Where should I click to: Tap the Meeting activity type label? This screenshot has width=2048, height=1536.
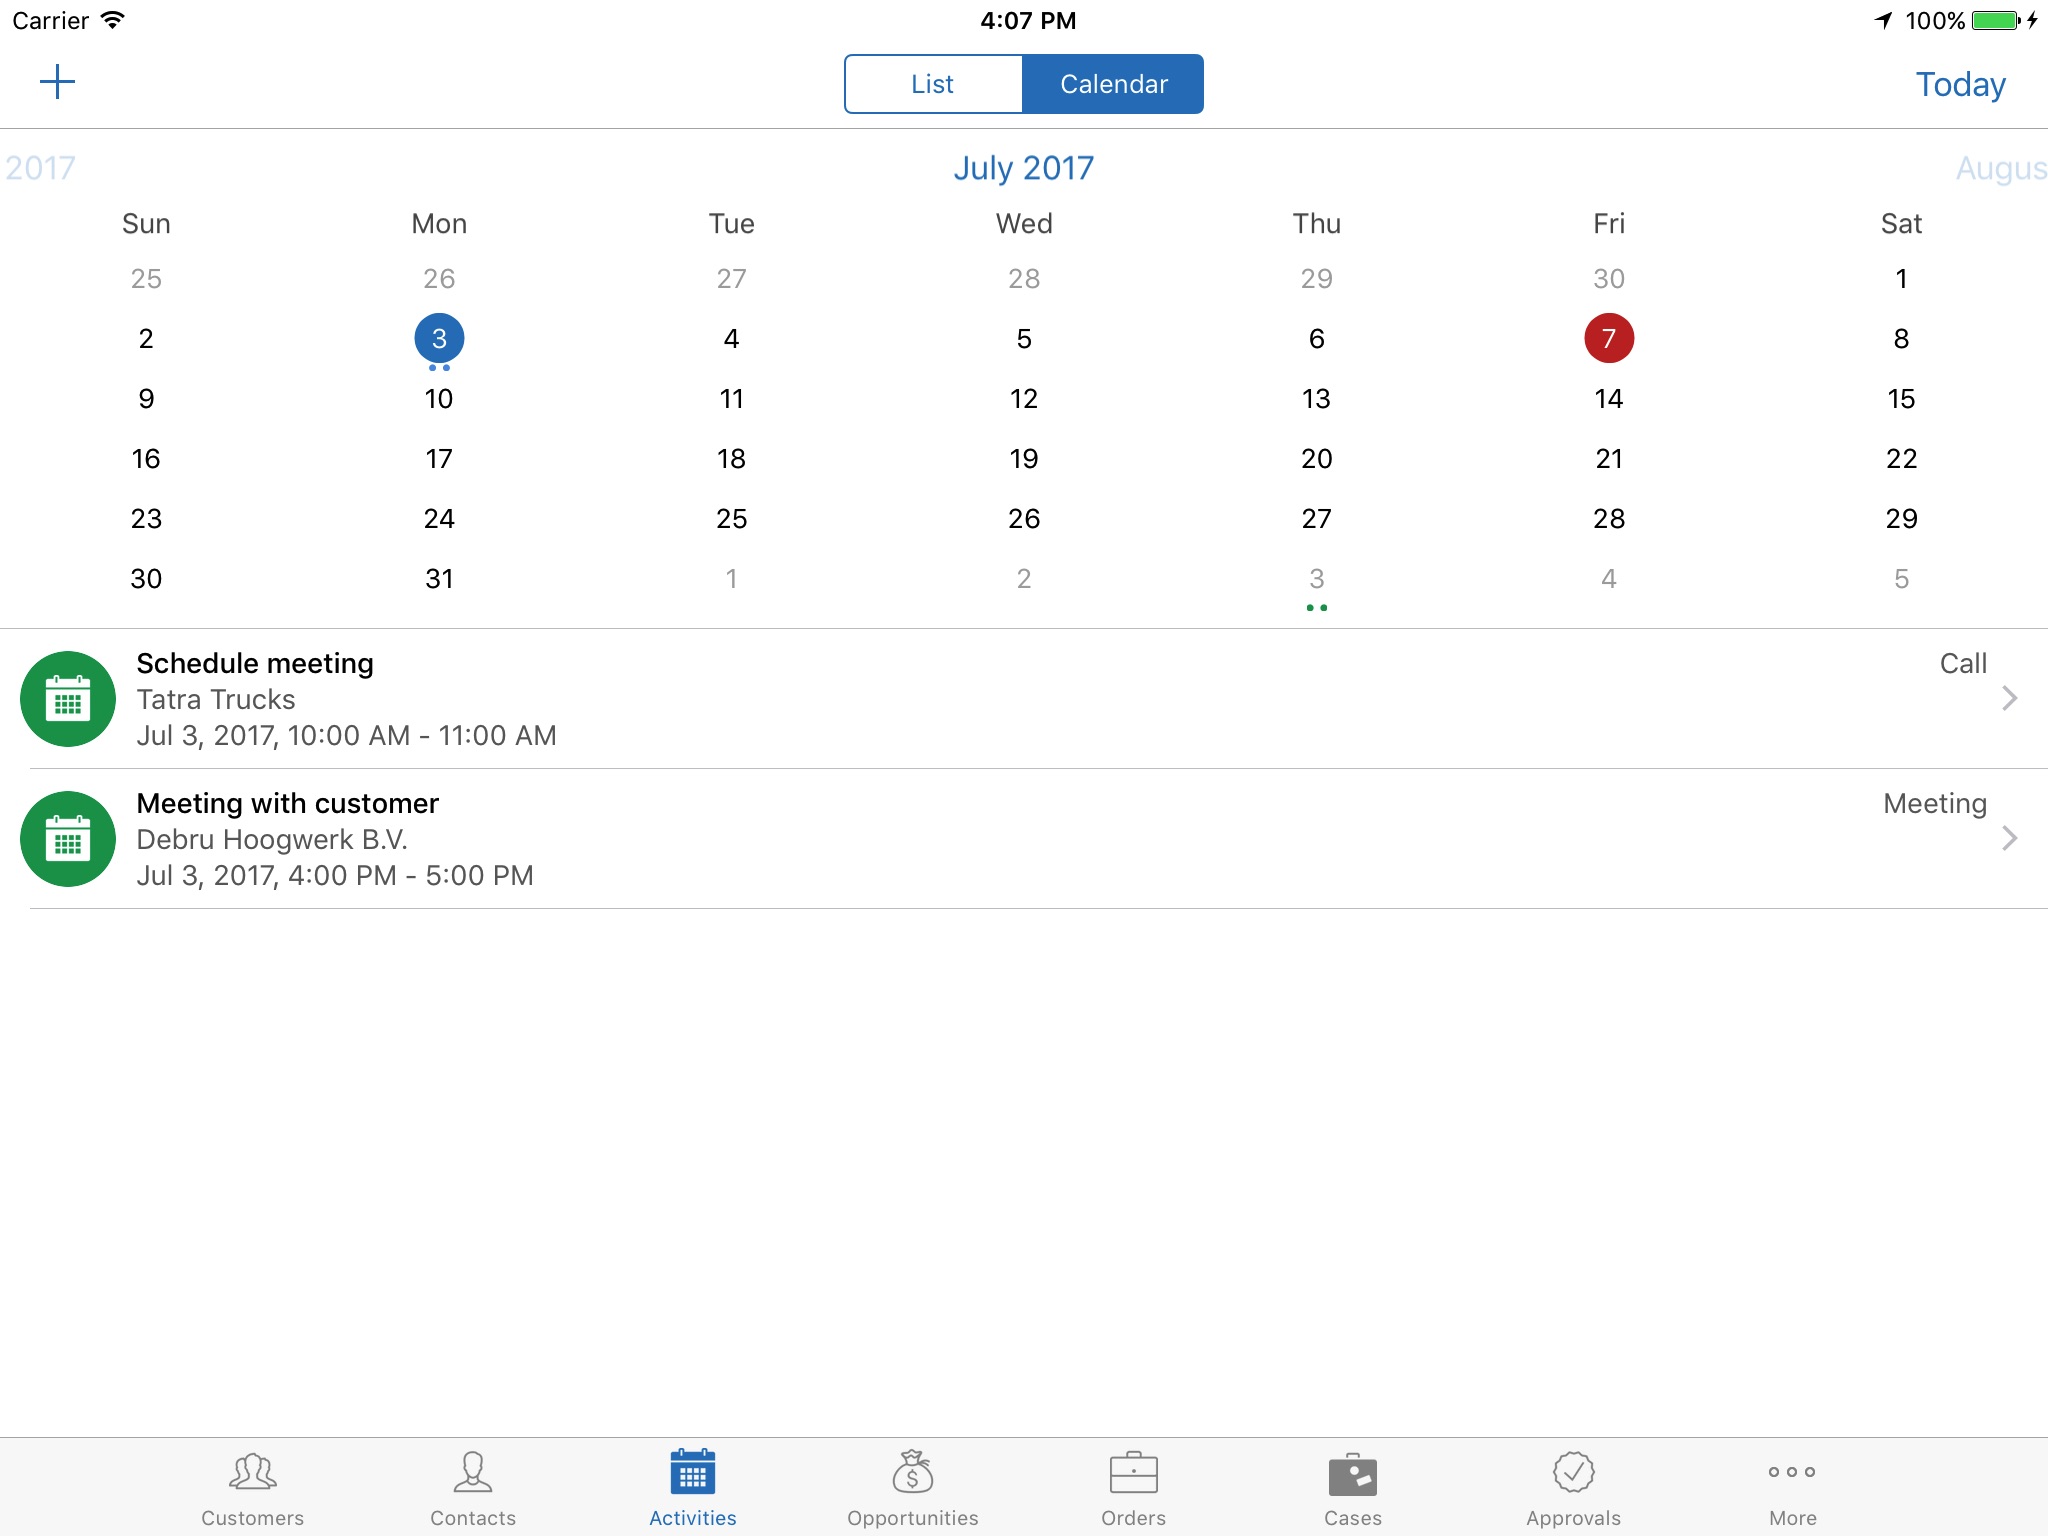click(1935, 804)
